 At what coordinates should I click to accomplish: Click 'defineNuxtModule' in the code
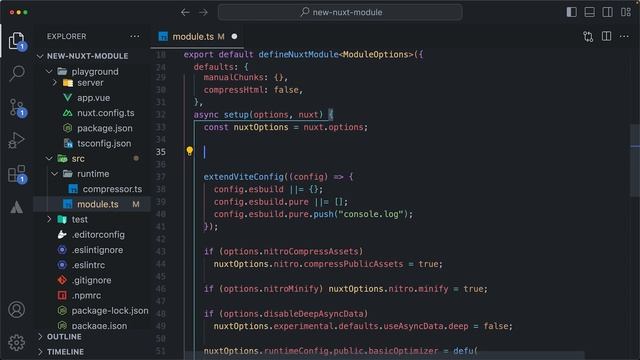pyautogui.click(x=298, y=55)
